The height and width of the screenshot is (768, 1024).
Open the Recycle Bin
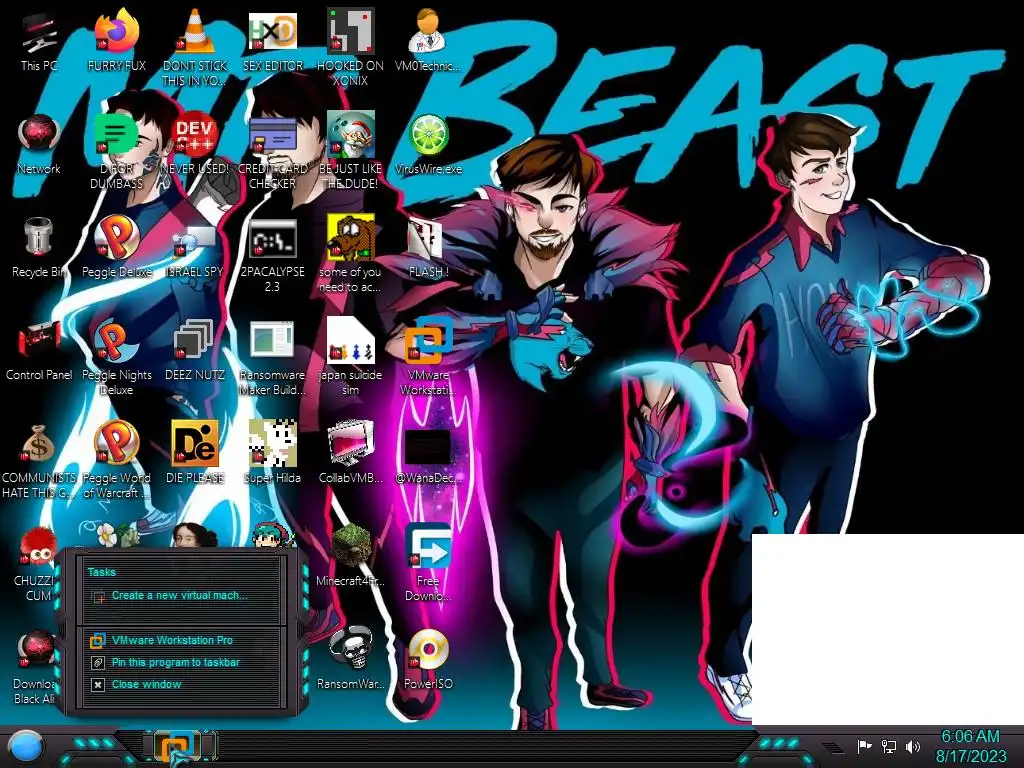coord(39,248)
